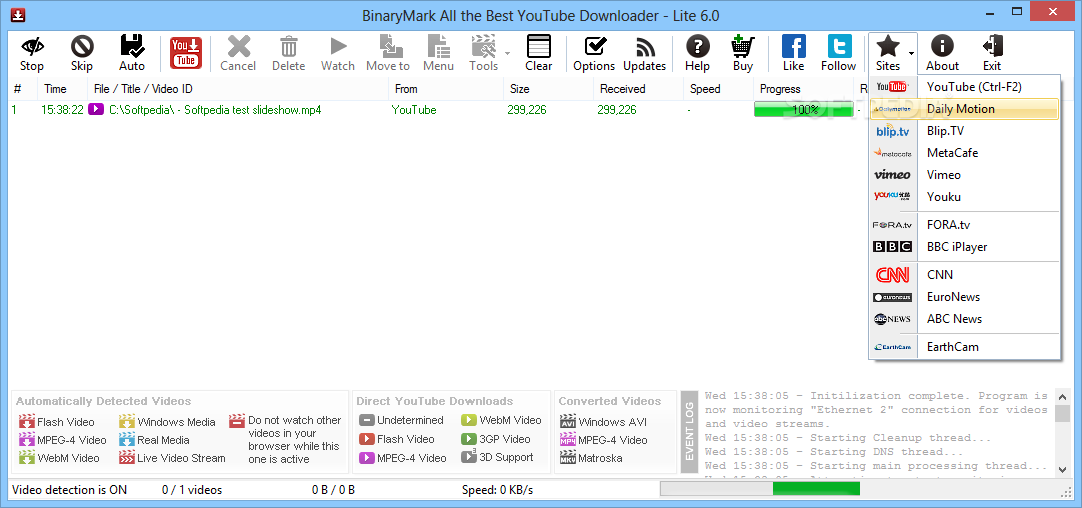Viewport: 1082px width, 508px height.
Task: Open BBC iPlayer from Sites menu
Action: coord(964,246)
